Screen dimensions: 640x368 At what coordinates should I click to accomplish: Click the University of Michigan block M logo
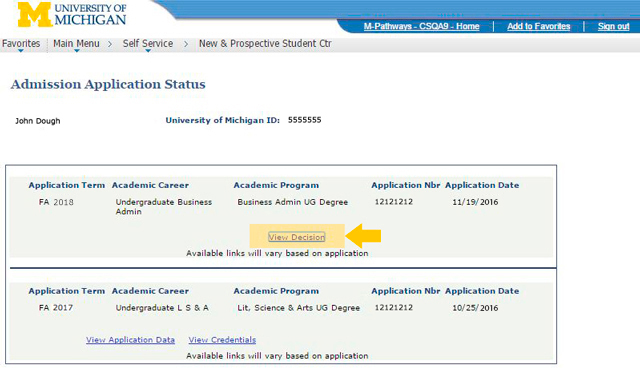[34, 14]
